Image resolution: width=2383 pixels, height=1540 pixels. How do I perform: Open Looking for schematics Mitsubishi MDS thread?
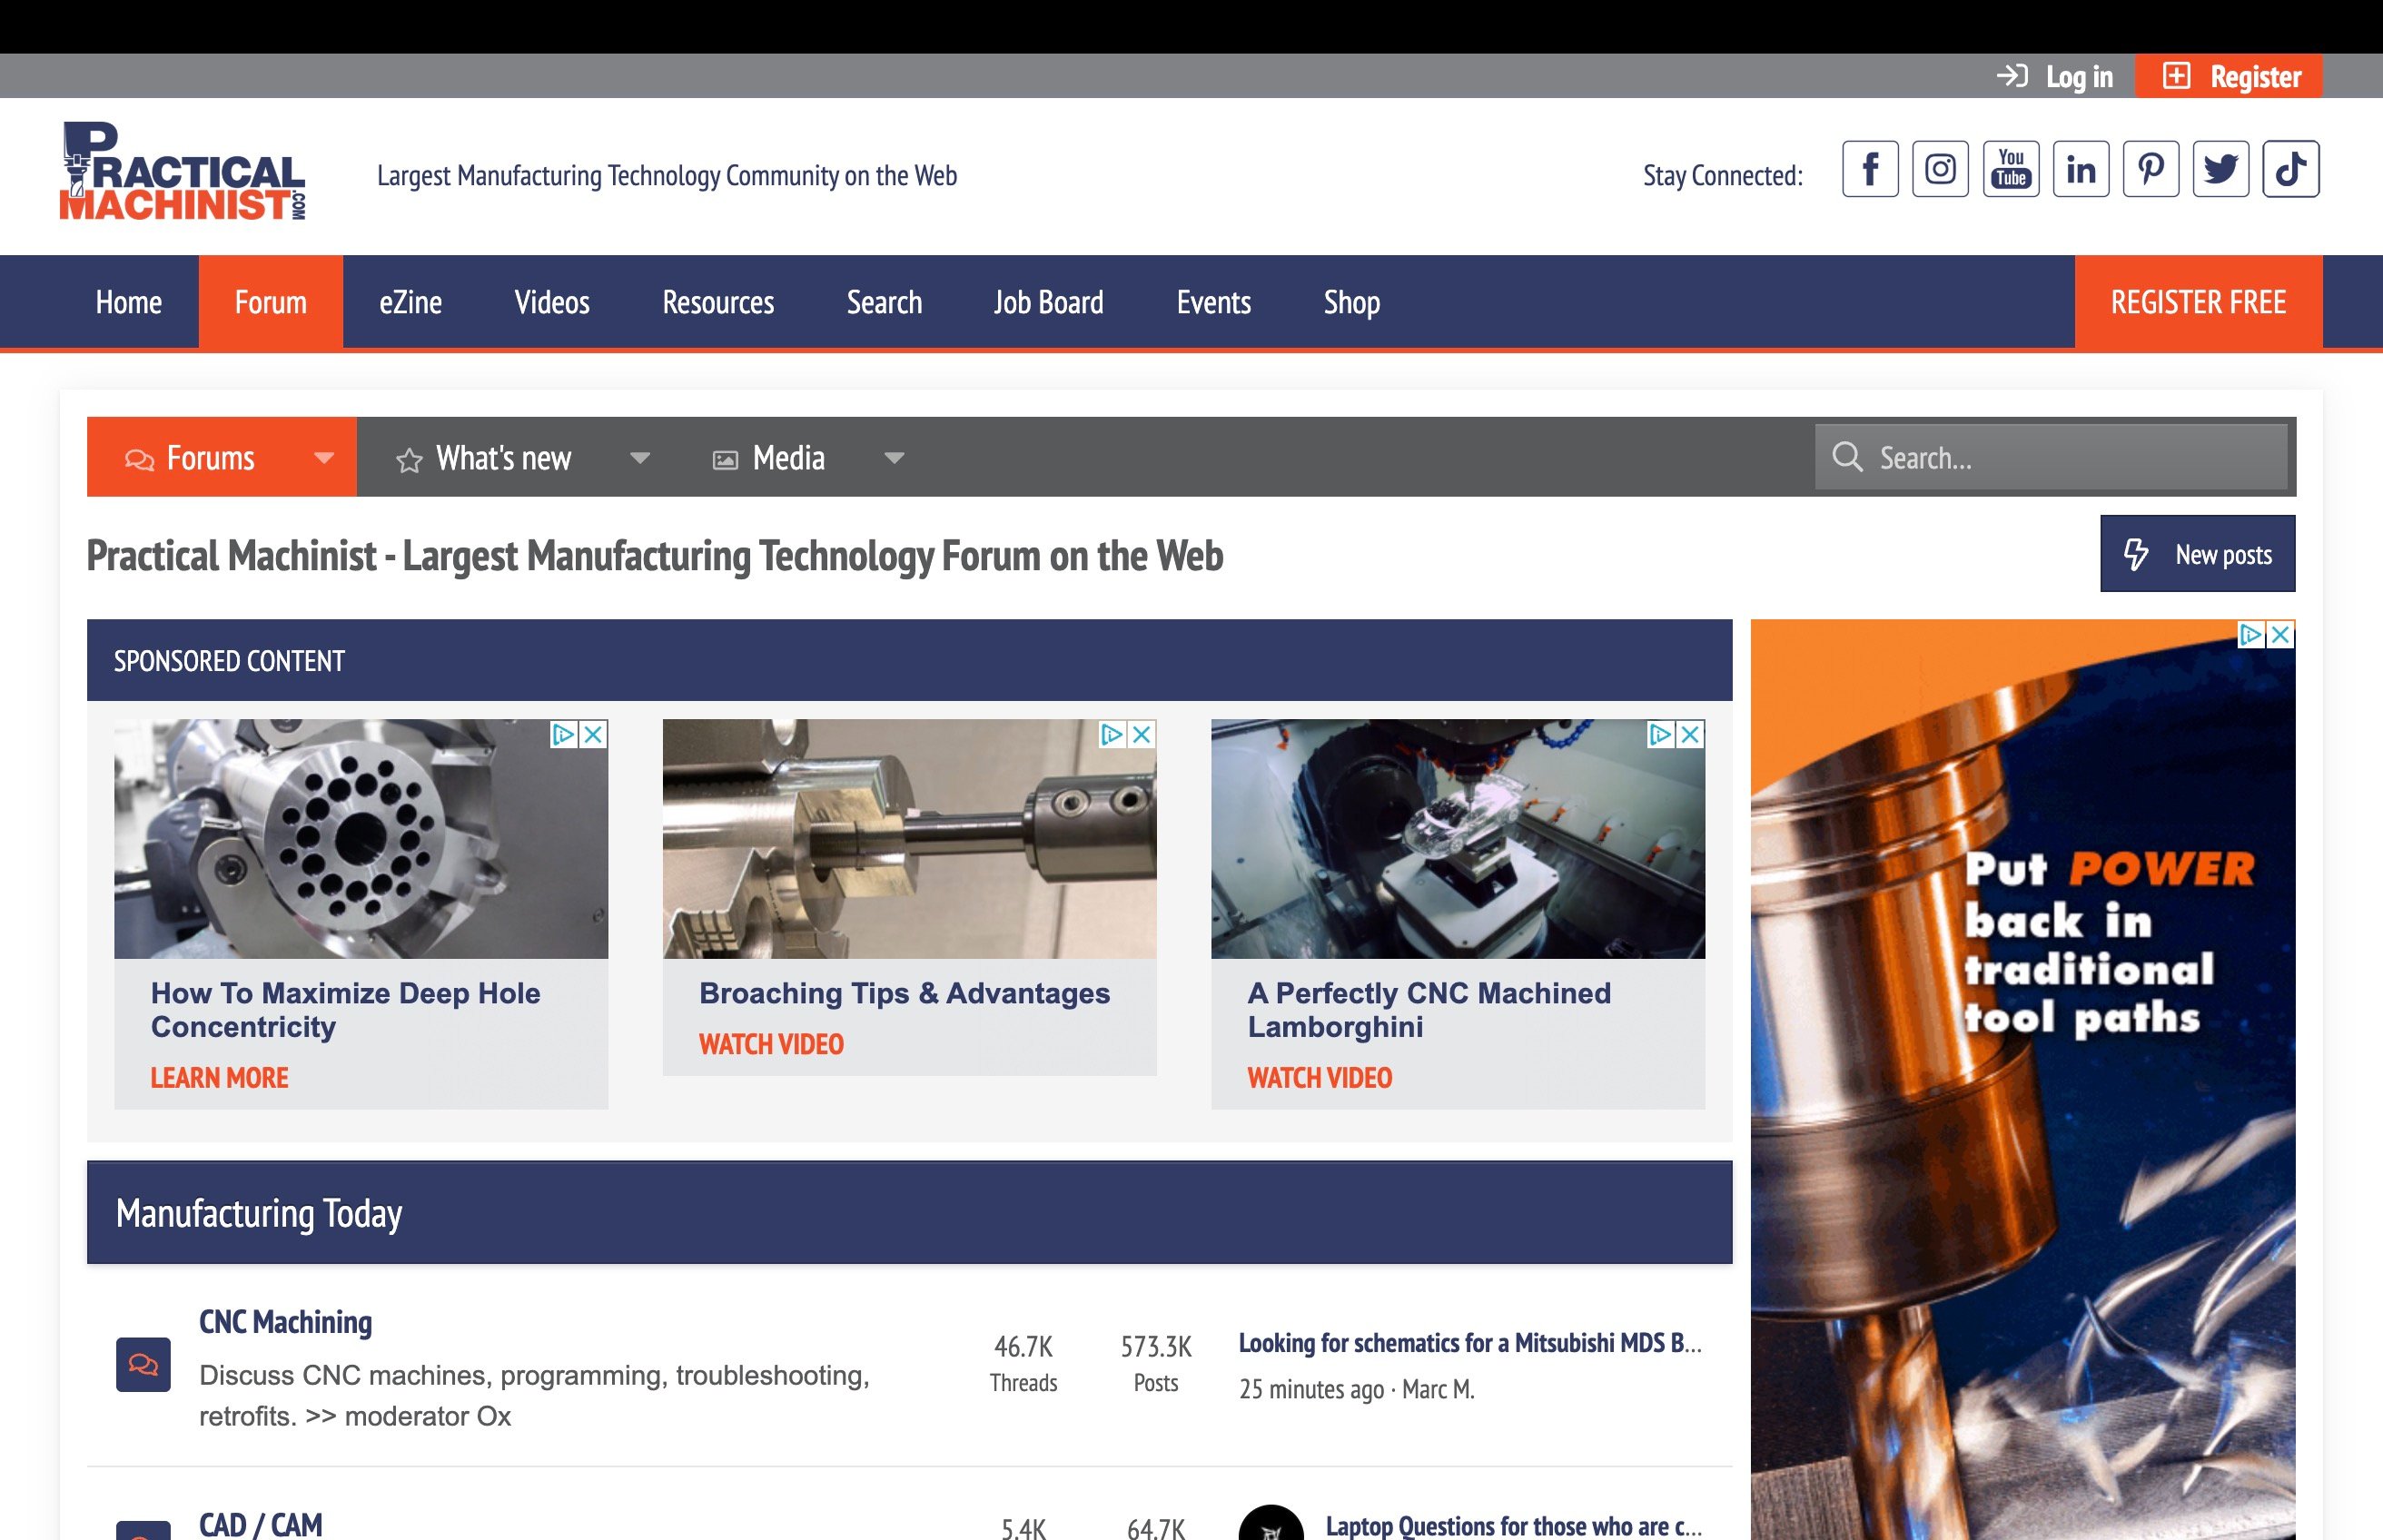pos(1470,1343)
